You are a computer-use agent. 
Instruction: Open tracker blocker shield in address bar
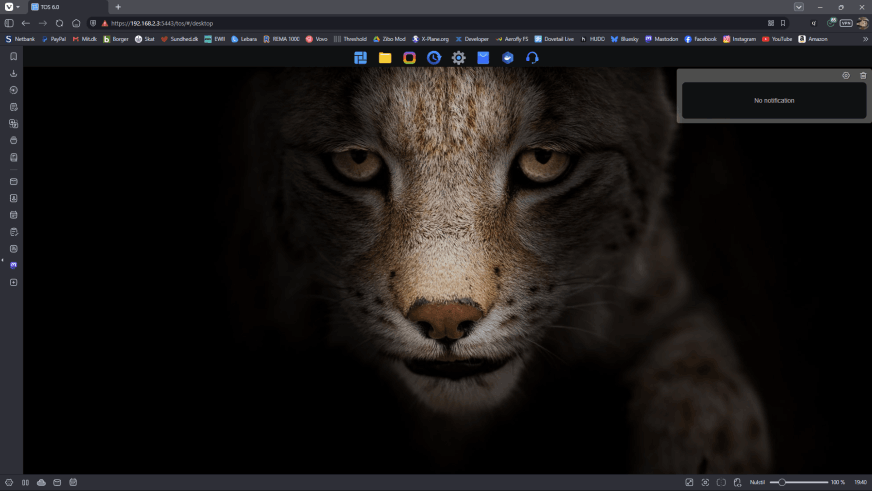[x=93, y=23]
